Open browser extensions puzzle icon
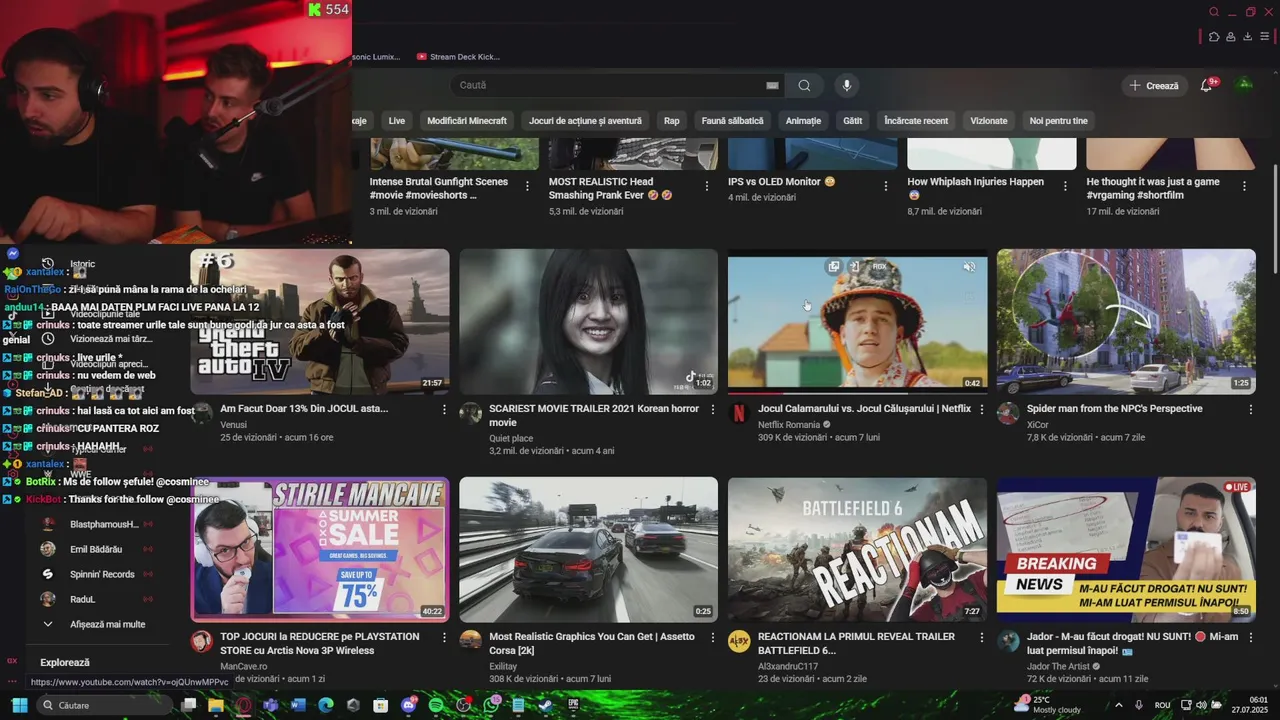Screen dimensions: 1280x720 1214,37
